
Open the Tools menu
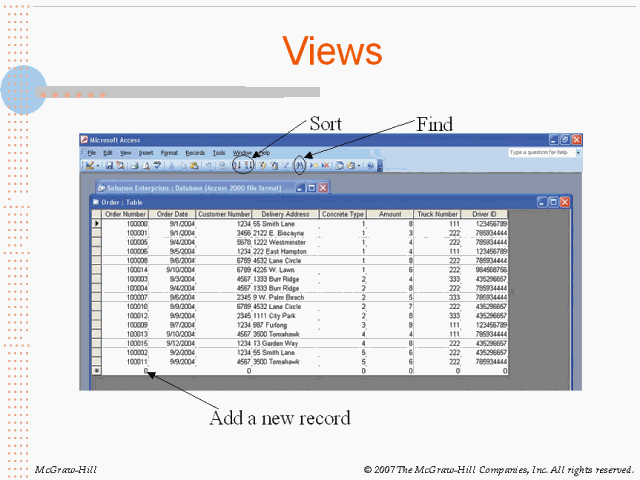(x=218, y=152)
